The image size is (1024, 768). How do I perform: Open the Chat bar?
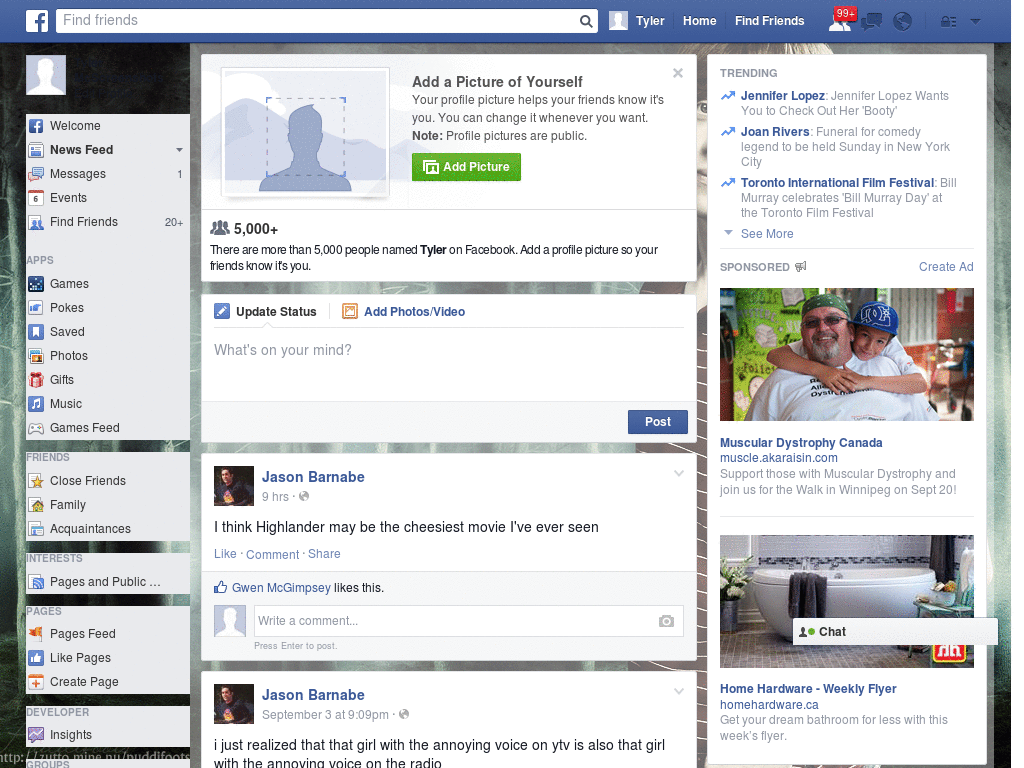tap(895, 632)
